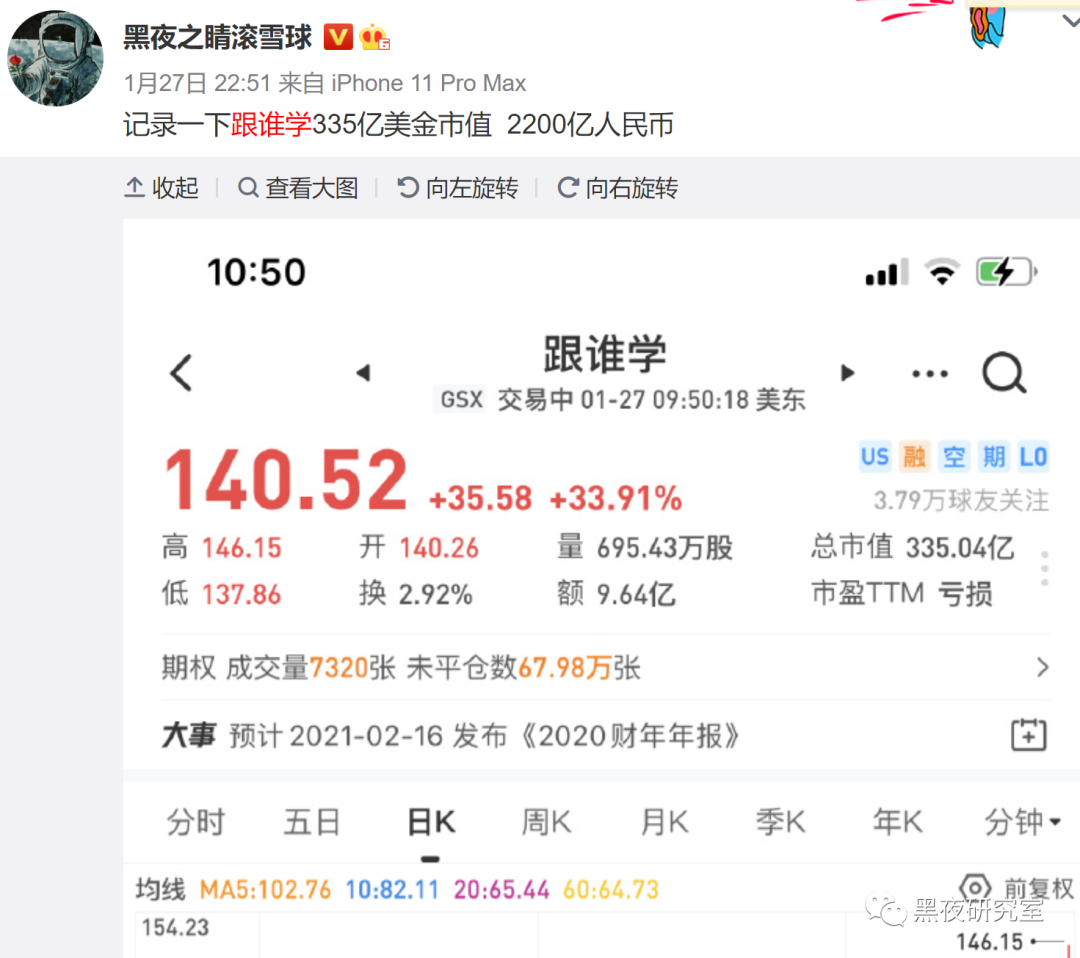Open the 分钟 minute-interval dropdown
Image resolution: width=1080 pixels, height=958 pixels.
[x=1022, y=822]
